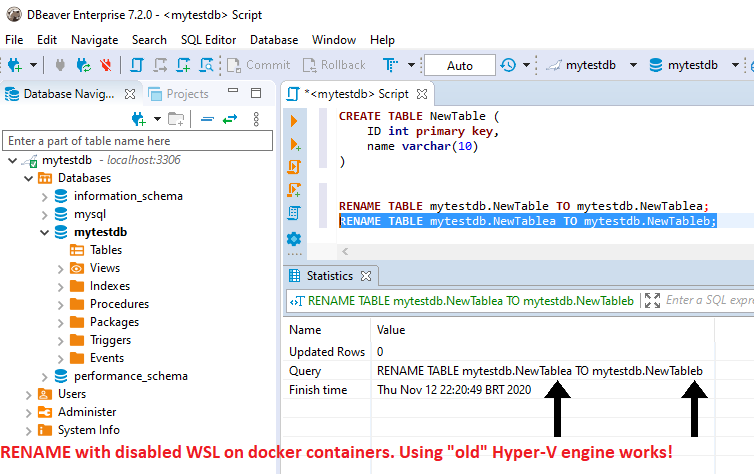Select the Tables folder in tree

105,250
